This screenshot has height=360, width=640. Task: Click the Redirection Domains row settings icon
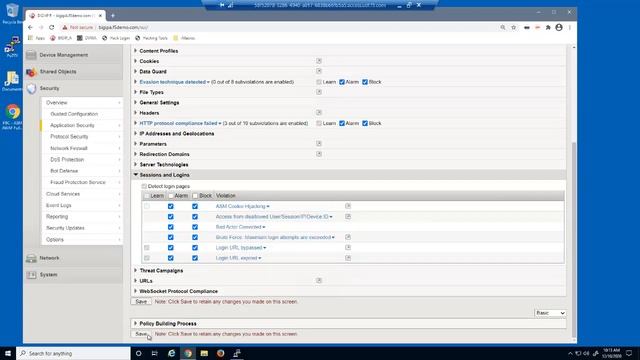click(319, 154)
